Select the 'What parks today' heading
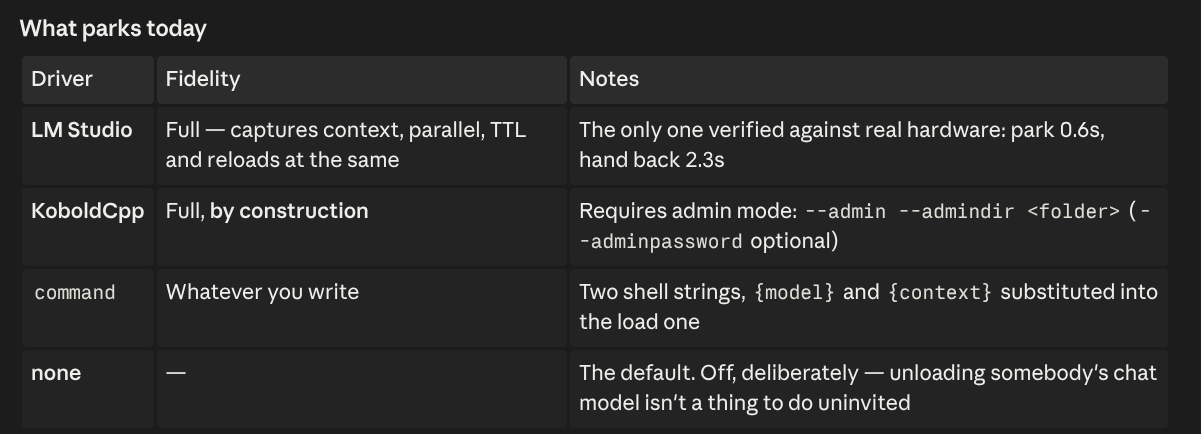The width and height of the screenshot is (1201, 434). [113, 28]
